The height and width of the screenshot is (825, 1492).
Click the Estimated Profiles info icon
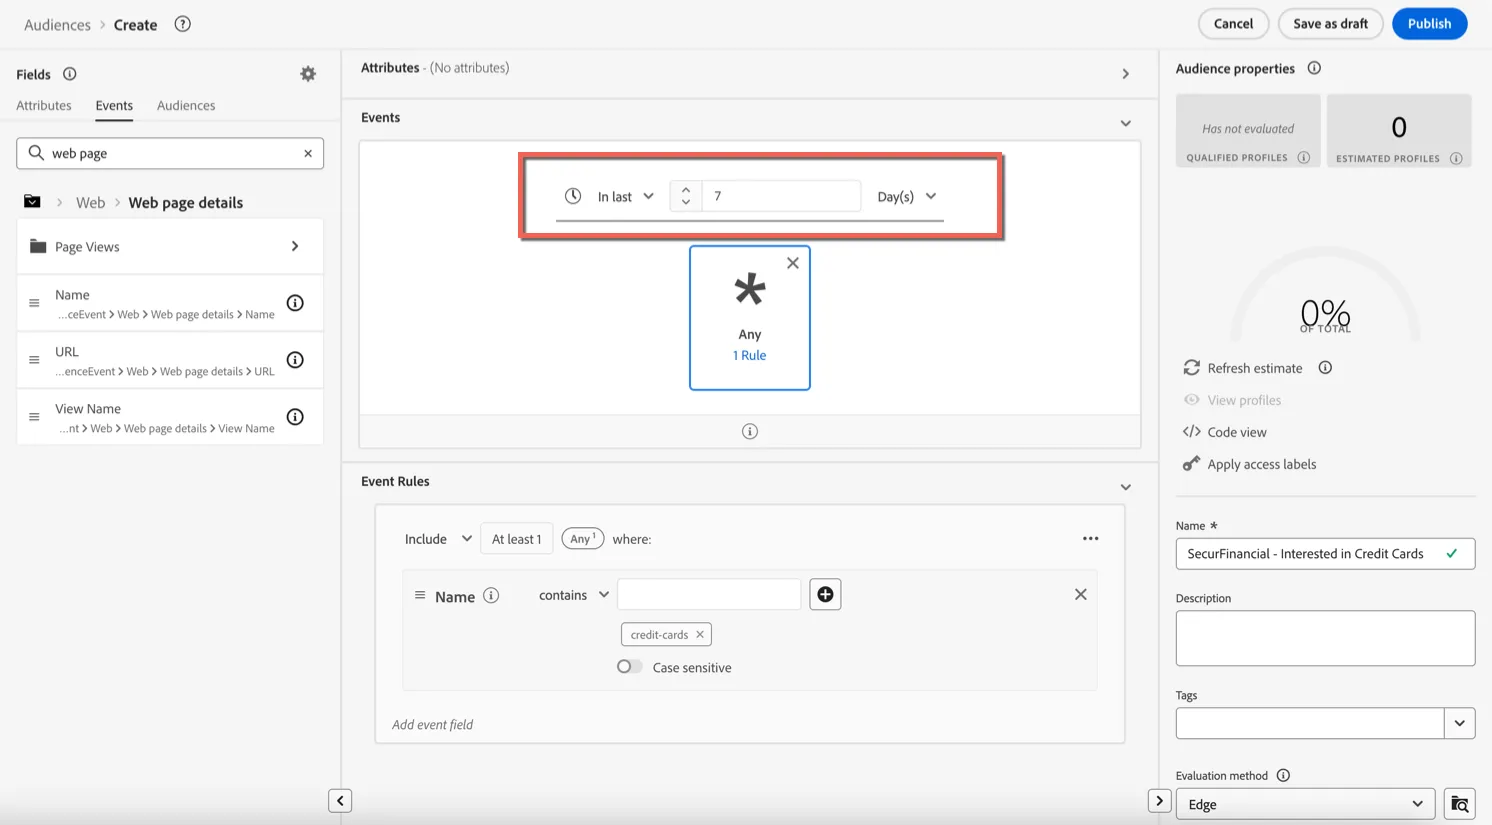1456,158
